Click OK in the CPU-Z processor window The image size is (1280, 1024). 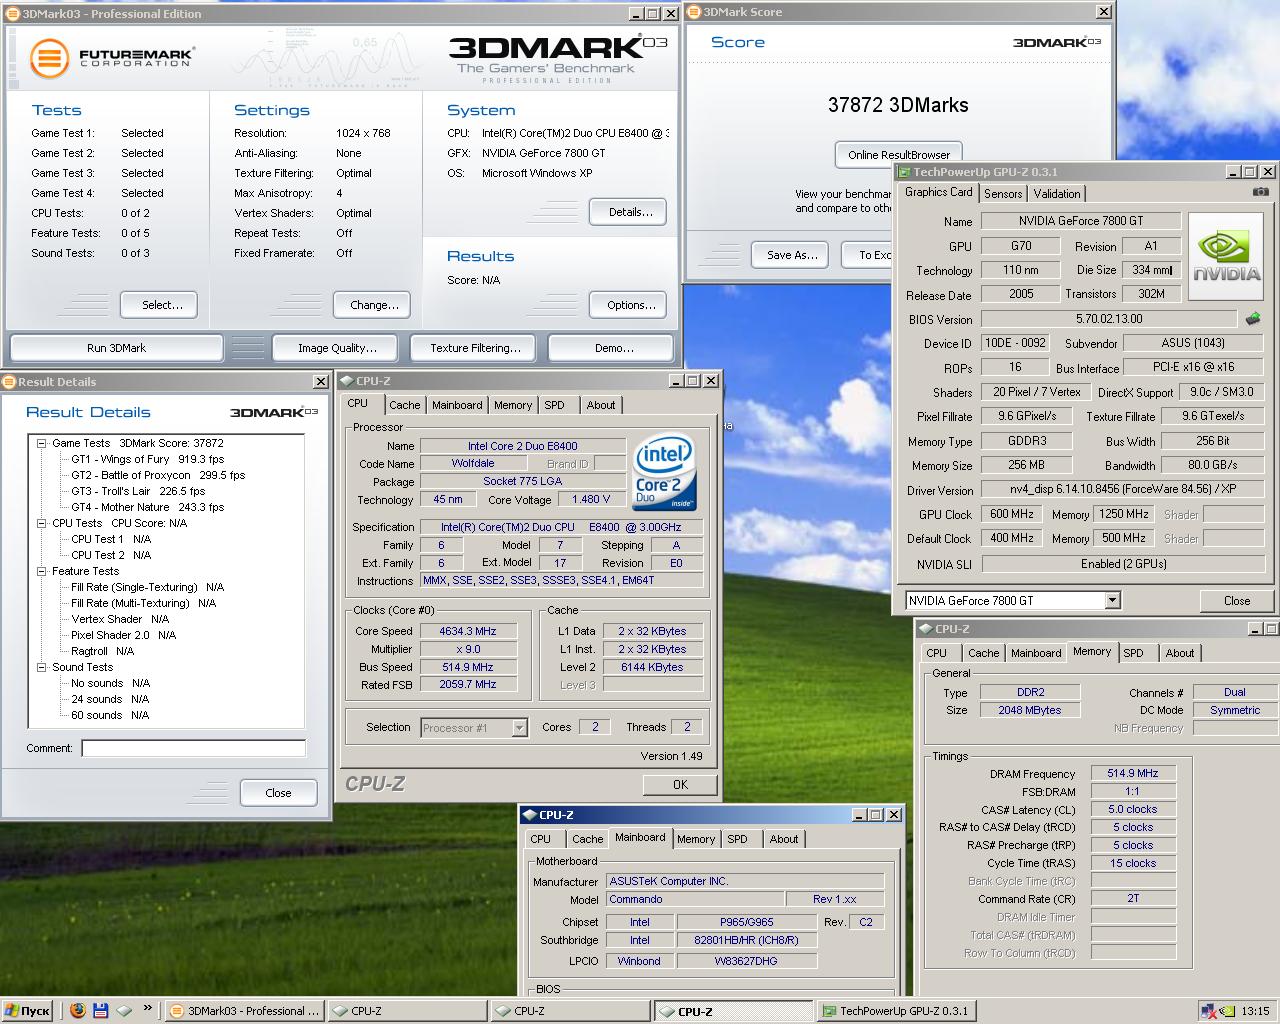click(x=680, y=785)
